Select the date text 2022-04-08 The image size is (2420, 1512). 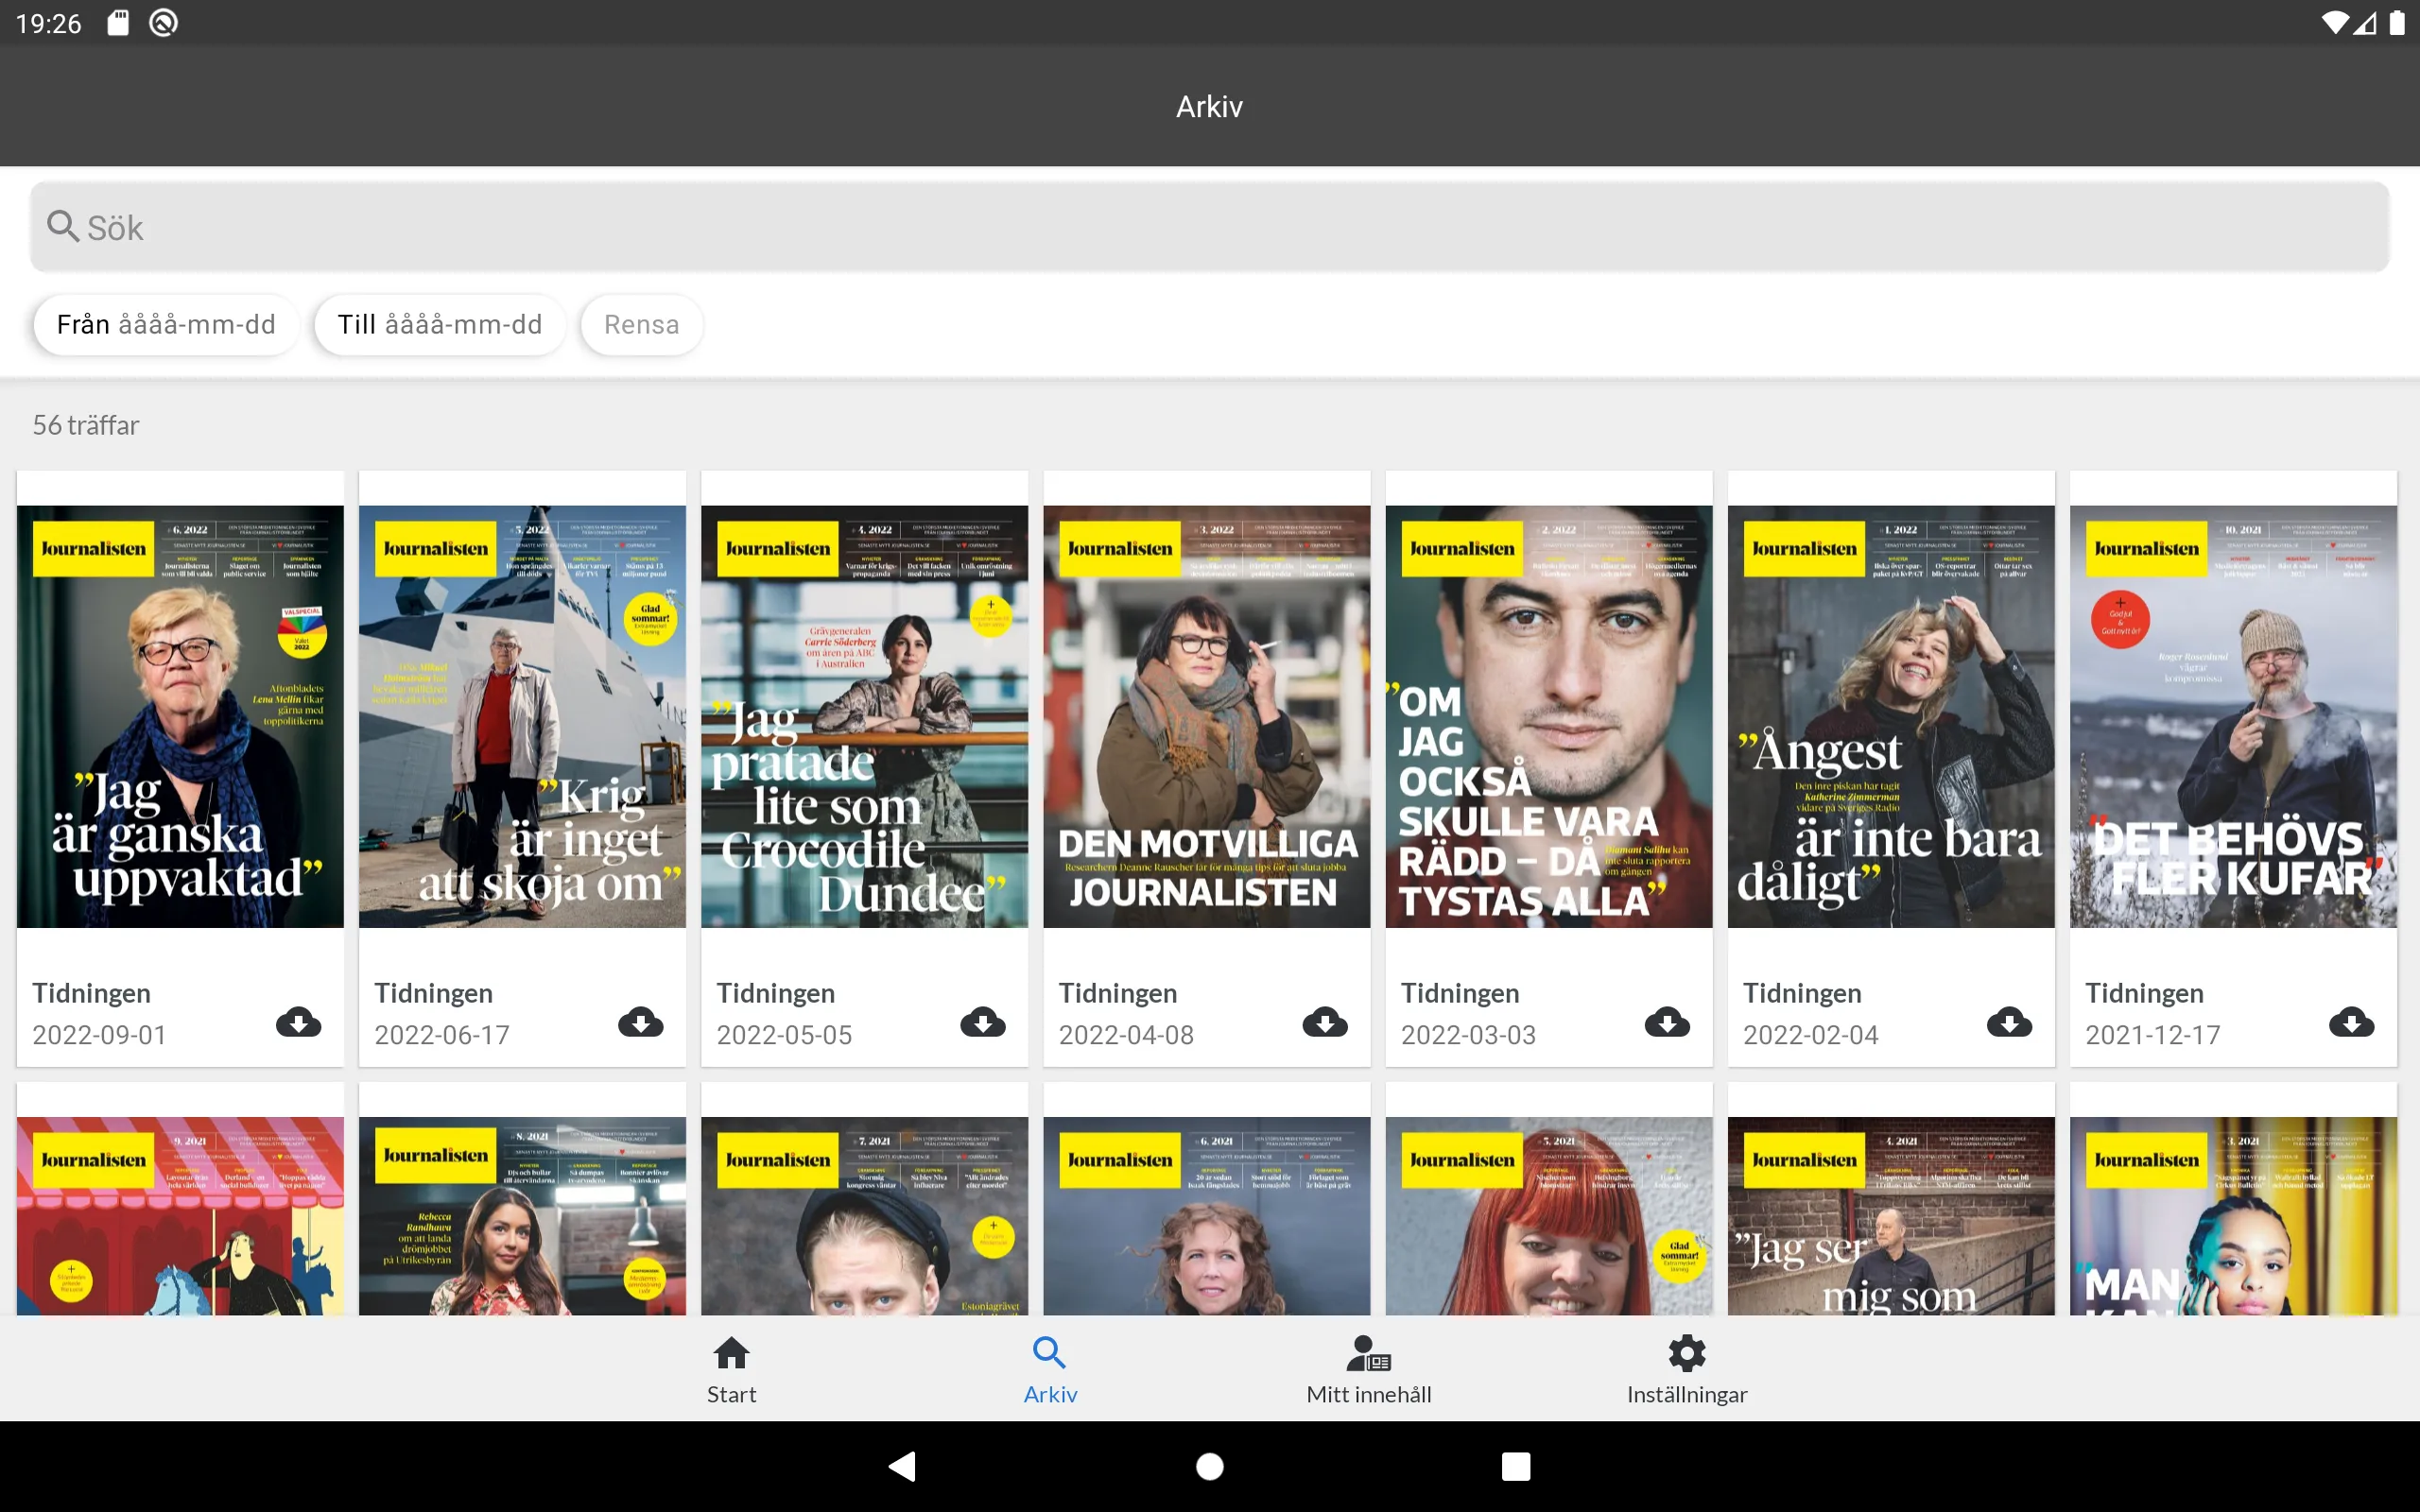[x=1126, y=1035]
